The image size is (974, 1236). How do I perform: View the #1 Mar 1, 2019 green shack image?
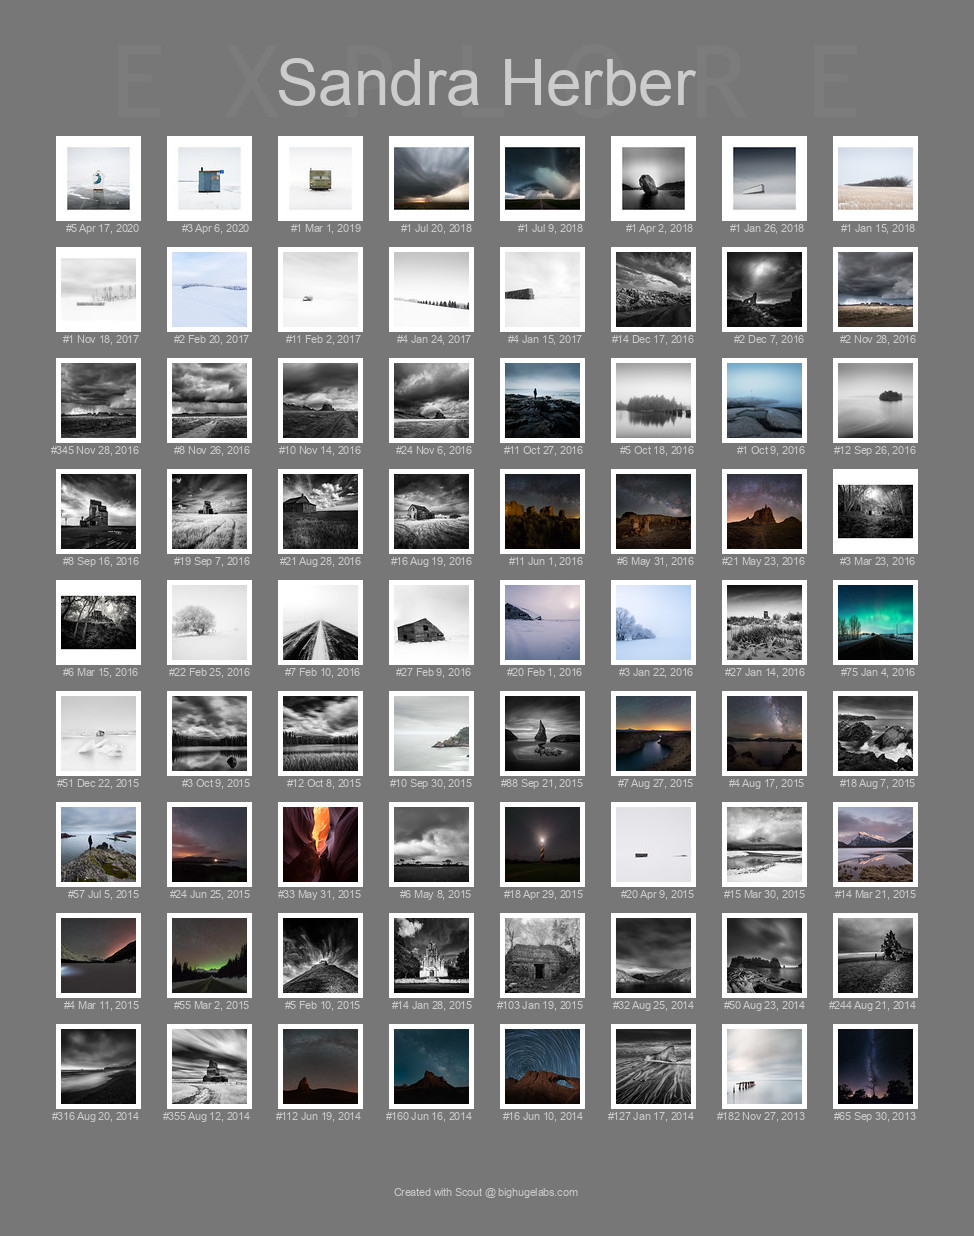(x=320, y=178)
